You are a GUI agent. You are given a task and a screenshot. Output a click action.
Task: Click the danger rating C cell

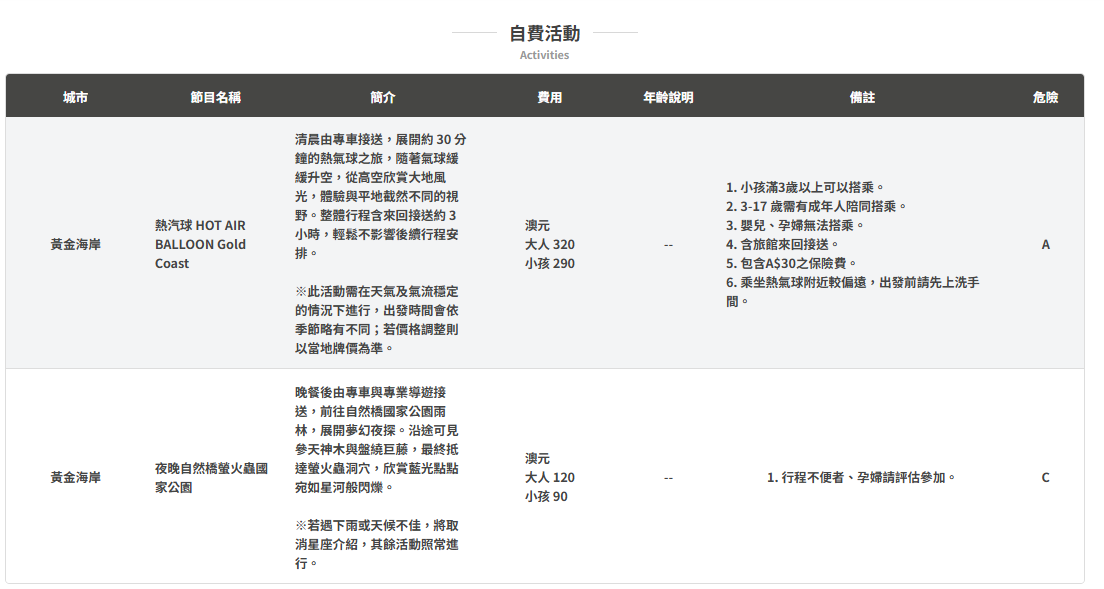[1045, 477]
